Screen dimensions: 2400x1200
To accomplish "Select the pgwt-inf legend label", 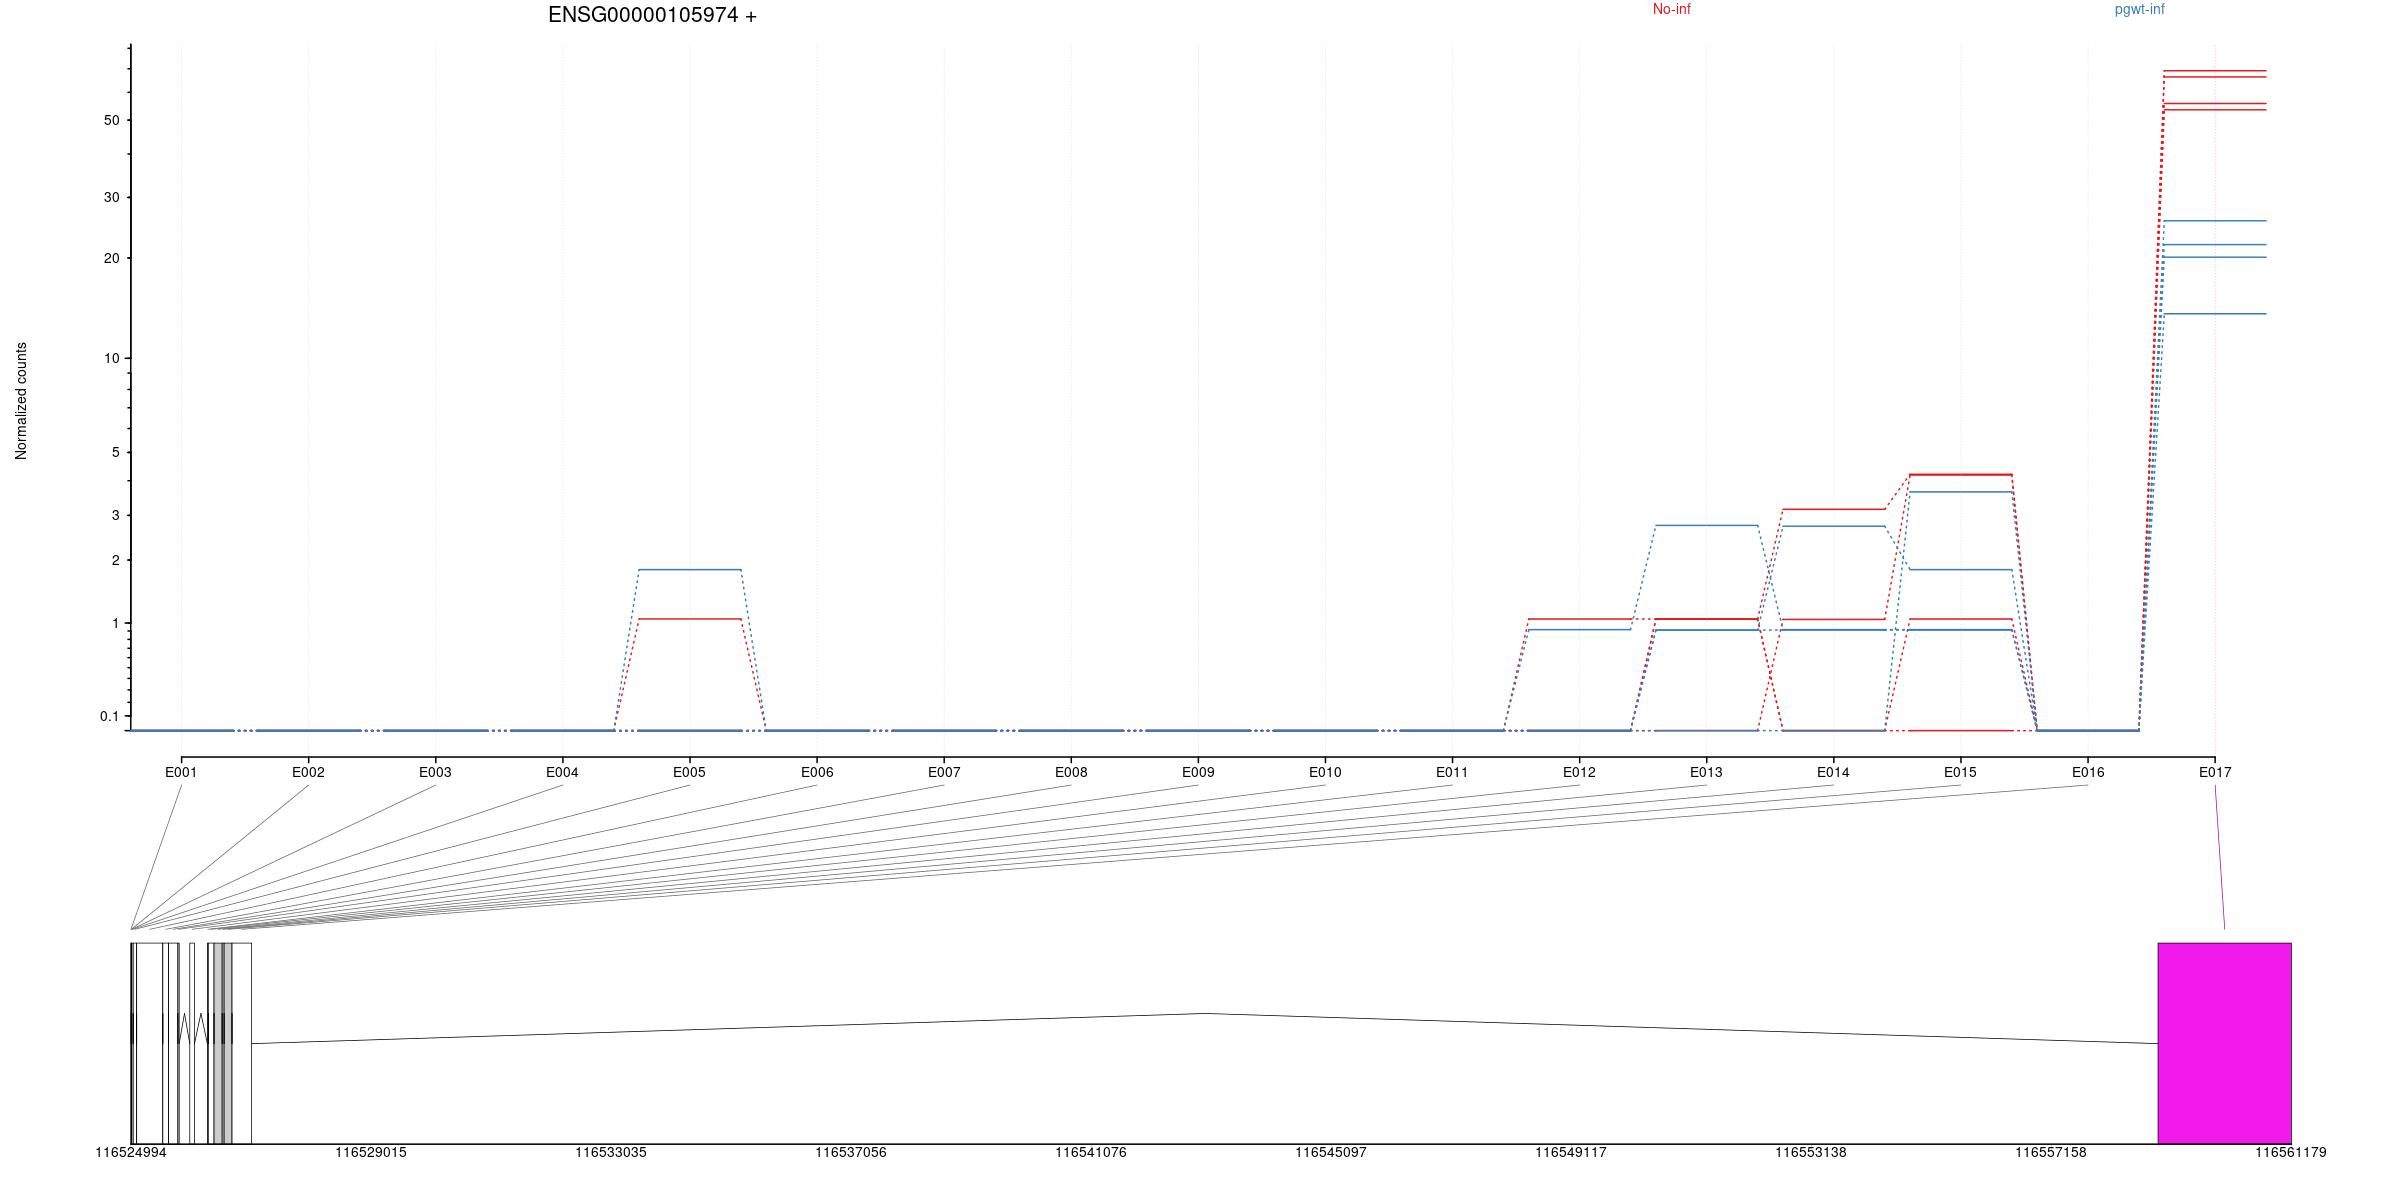I will tap(2139, 9).
